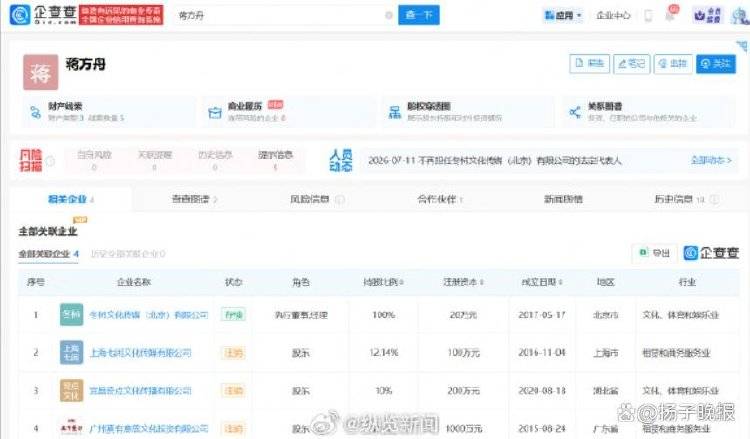Switch to the 风险信息 tab
Viewport: 750px width, 439px height.
click(309, 199)
